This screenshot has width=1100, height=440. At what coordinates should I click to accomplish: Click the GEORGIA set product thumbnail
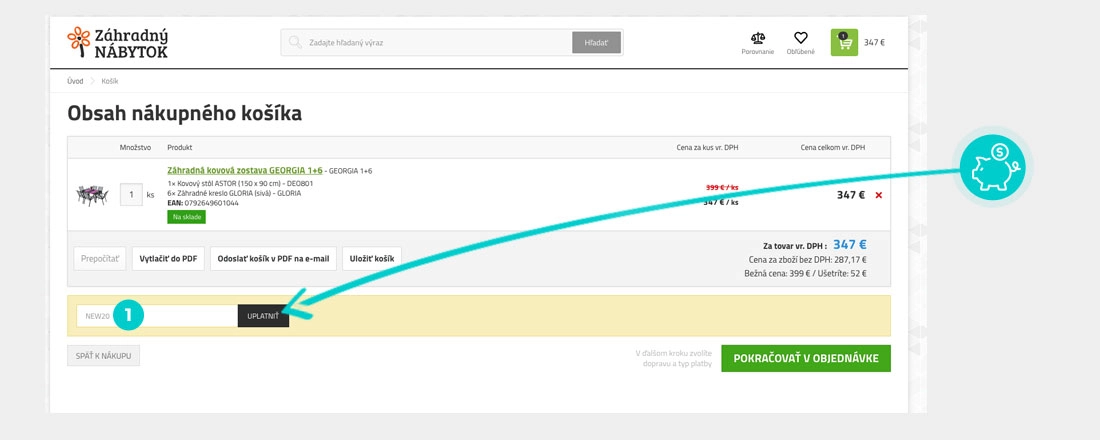[92, 194]
